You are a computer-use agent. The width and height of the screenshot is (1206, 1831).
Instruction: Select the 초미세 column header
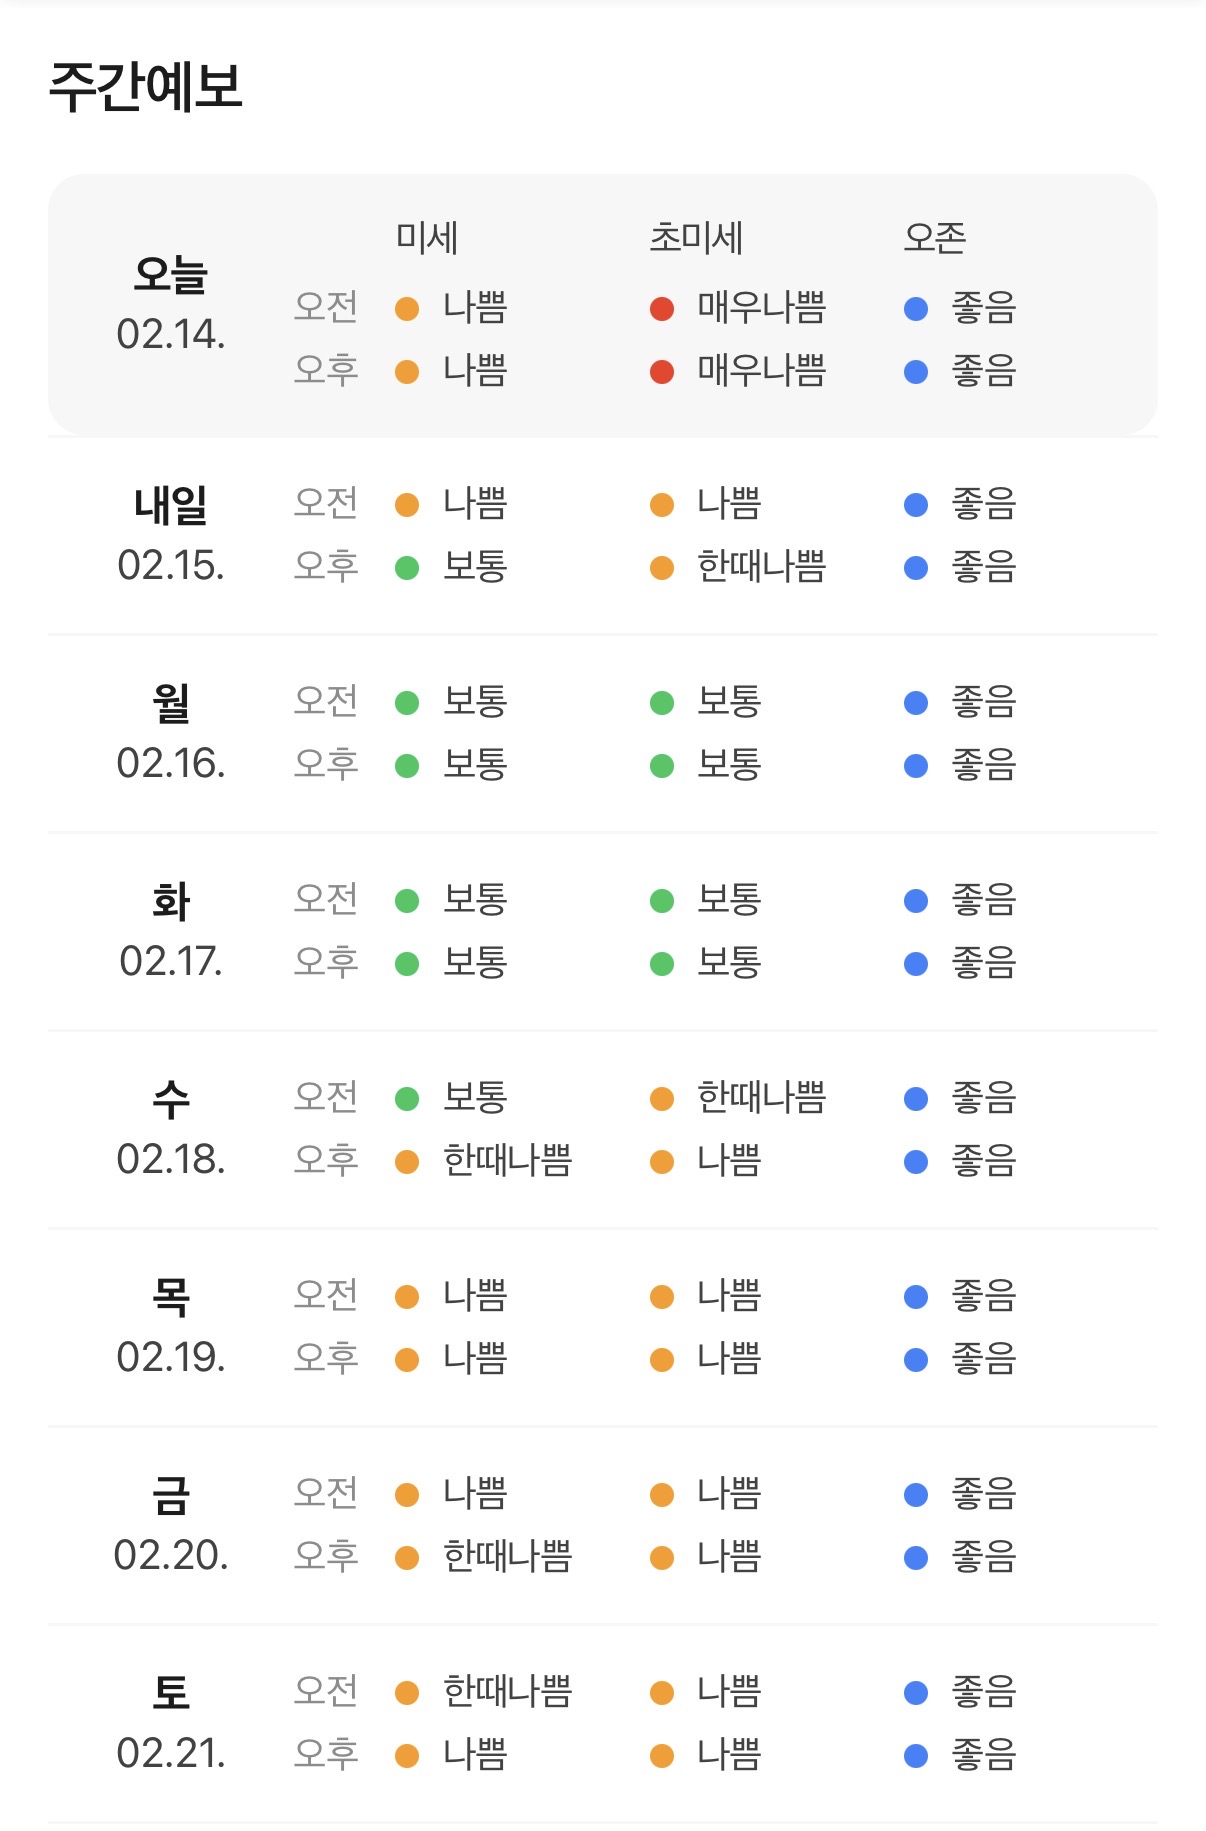(x=696, y=238)
